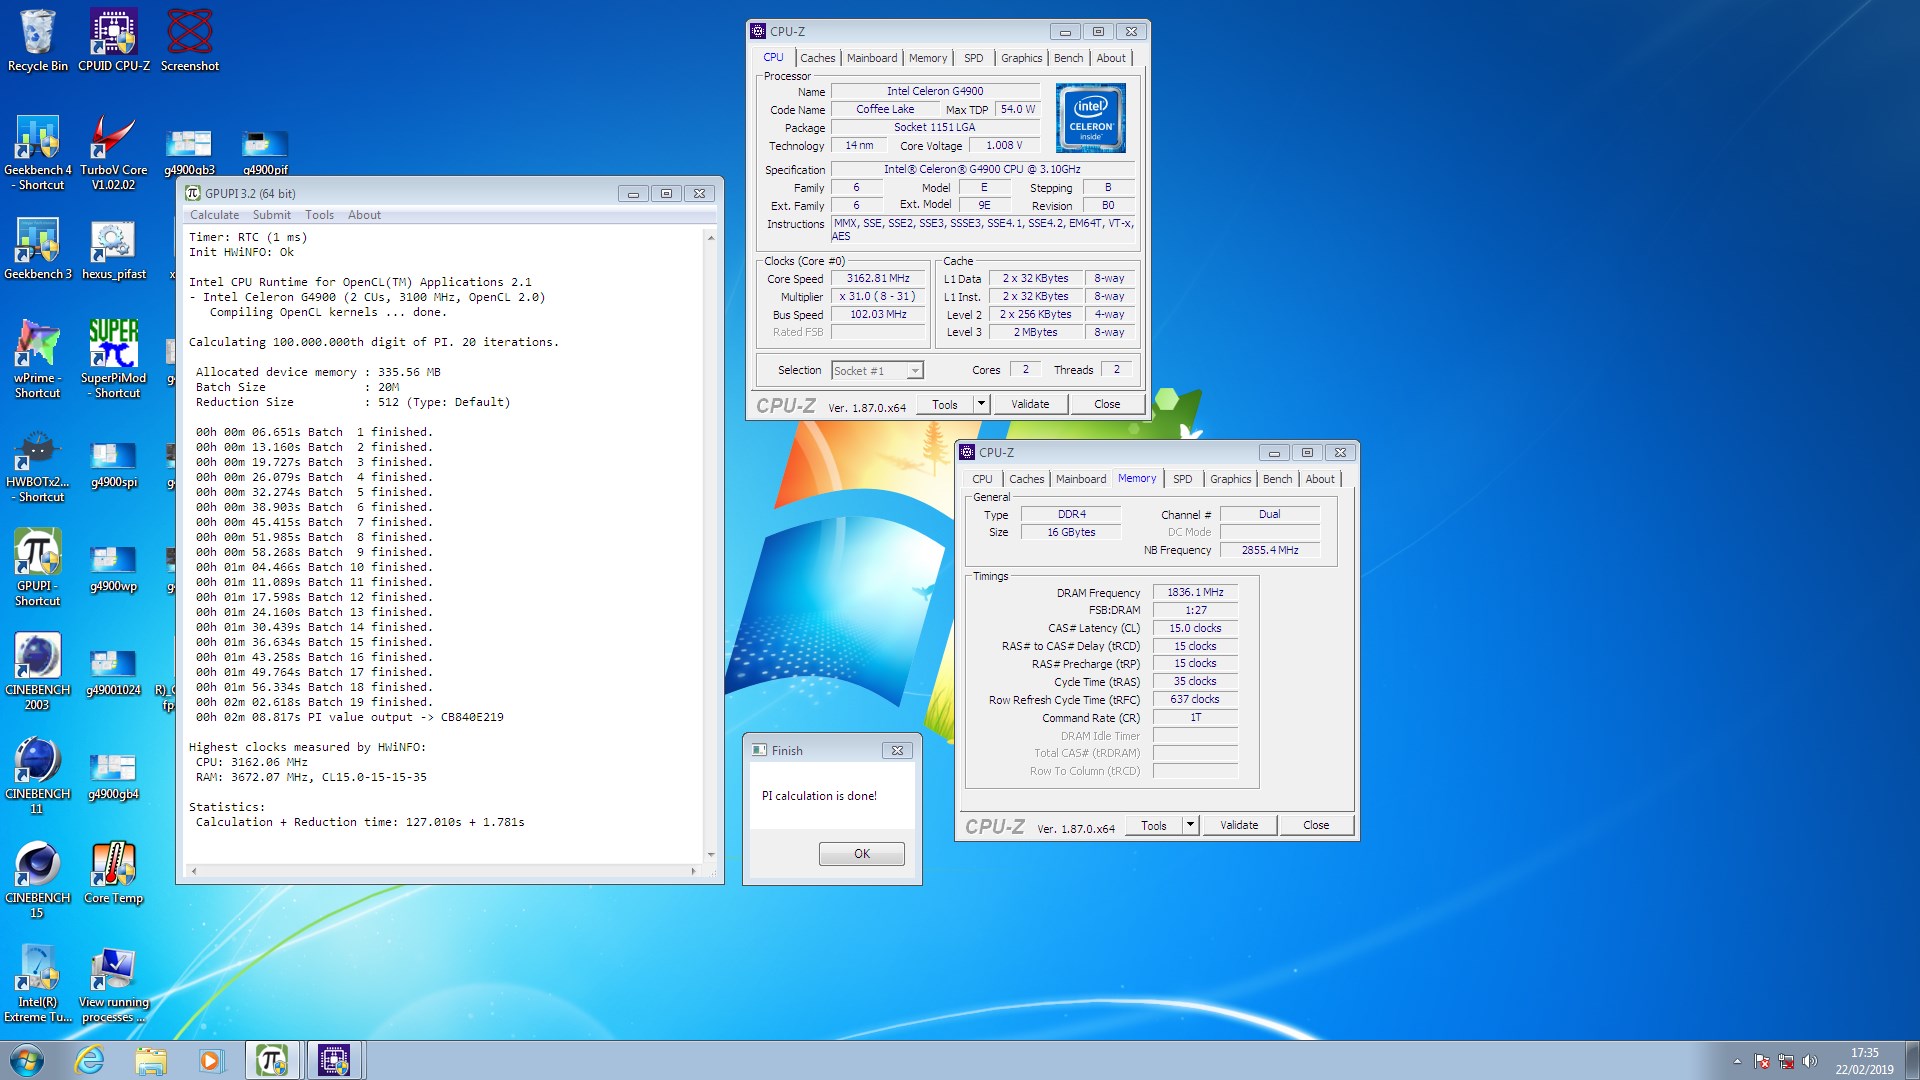Click the DRAM Frequency value 1836.1 MHz
1920x1080 pixels.
(1195, 592)
